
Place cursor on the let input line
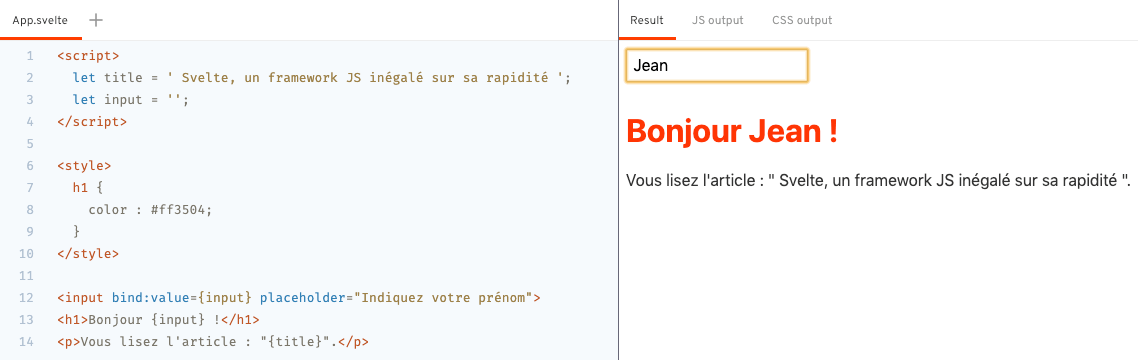[x=131, y=99]
